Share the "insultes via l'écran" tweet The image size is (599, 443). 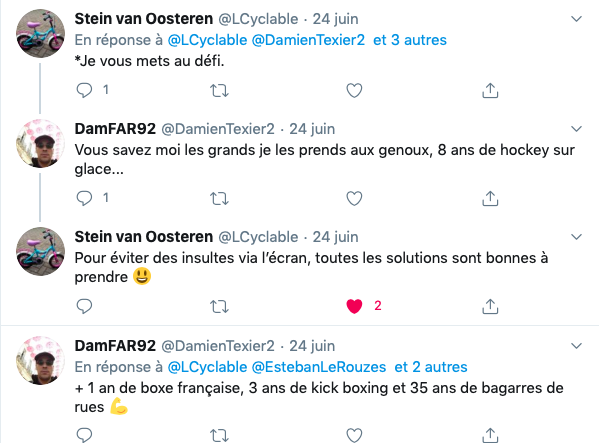(x=490, y=306)
